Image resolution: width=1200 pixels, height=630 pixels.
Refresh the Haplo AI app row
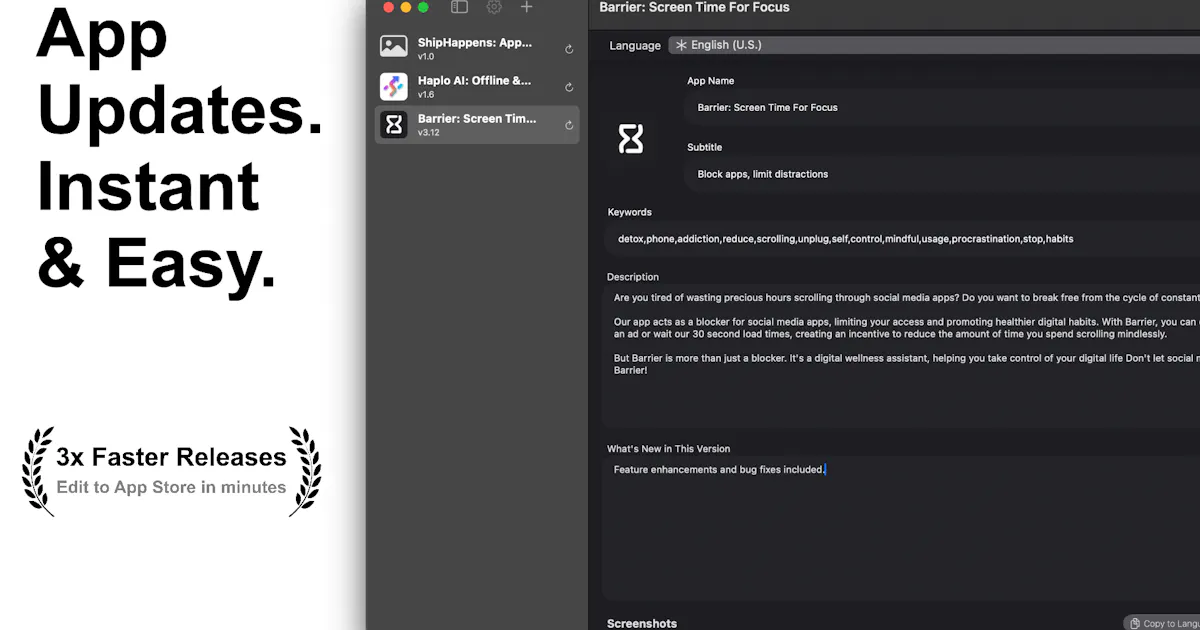point(569,87)
